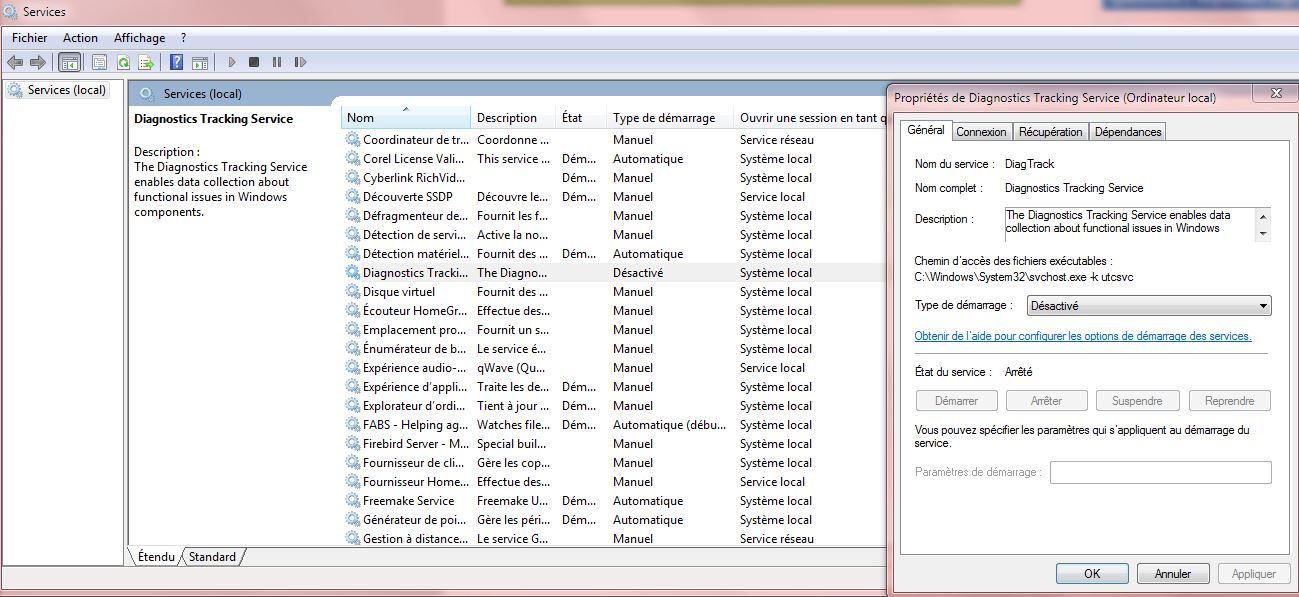Switch to the Connexion tab
The height and width of the screenshot is (597, 1299).
tap(982, 132)
